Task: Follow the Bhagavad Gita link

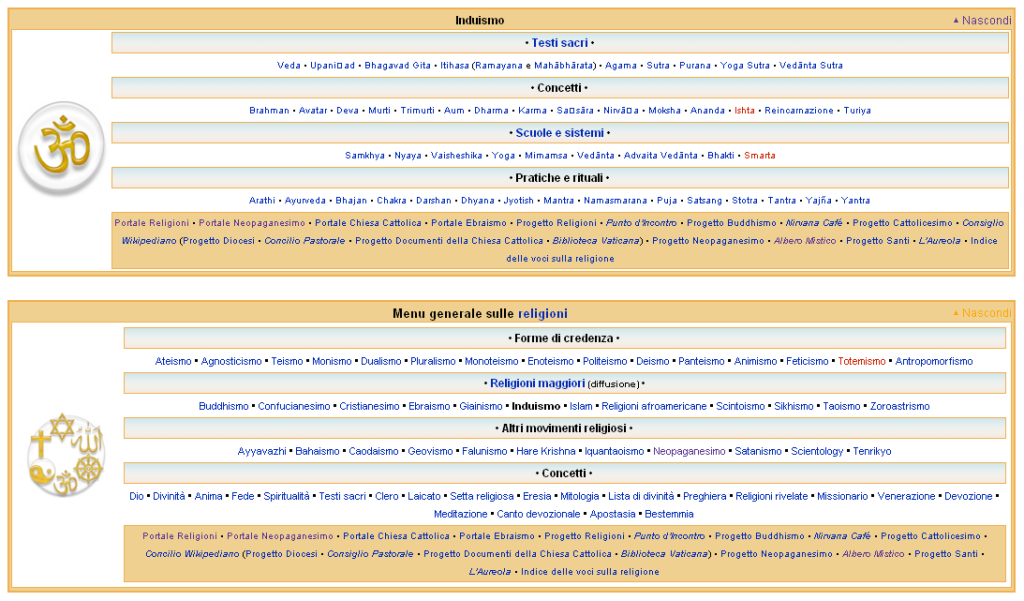Action: click(x=397, y=65)
